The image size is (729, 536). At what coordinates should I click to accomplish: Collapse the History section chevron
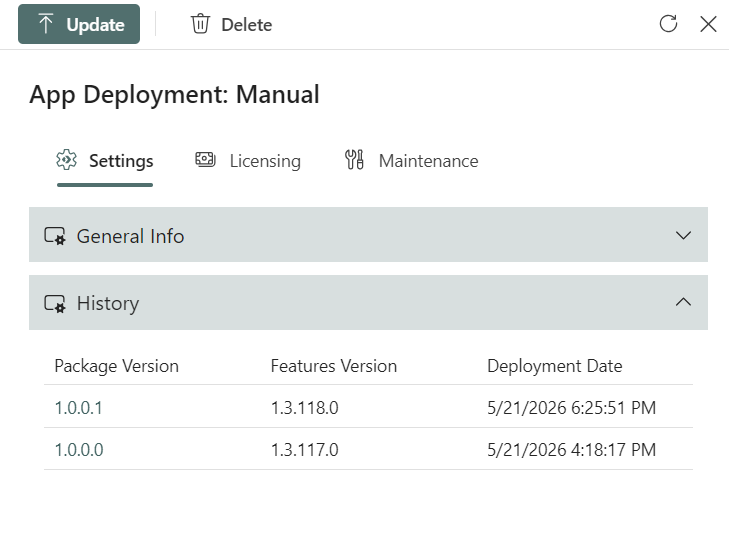[x=683, y=302]
